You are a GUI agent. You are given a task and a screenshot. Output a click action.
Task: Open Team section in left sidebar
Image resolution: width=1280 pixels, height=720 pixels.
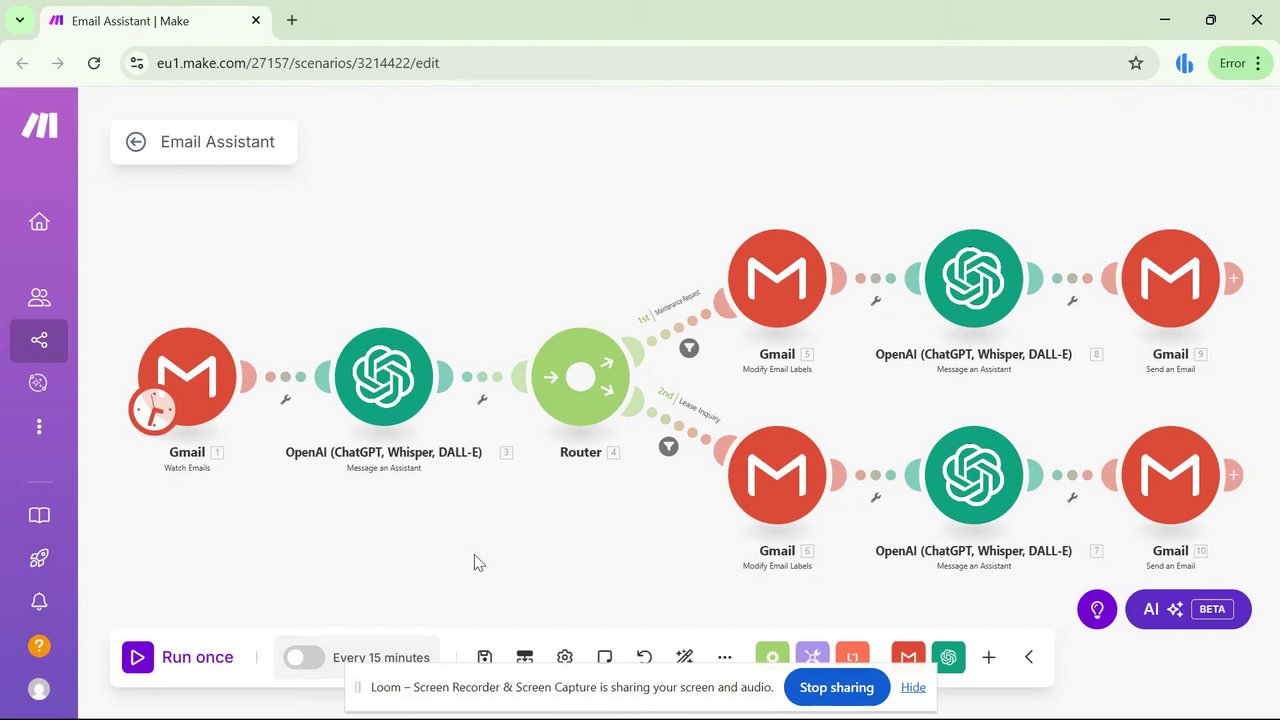[x=39, y=297]
